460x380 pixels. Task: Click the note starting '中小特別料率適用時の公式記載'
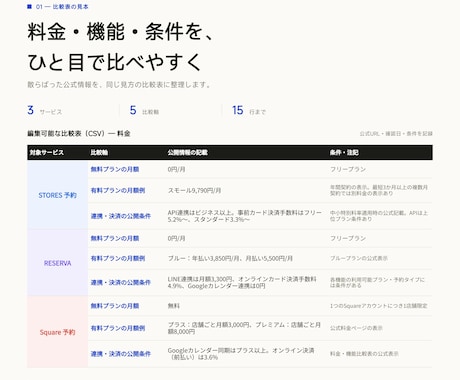pyautogui.click(x=379, y=216)
